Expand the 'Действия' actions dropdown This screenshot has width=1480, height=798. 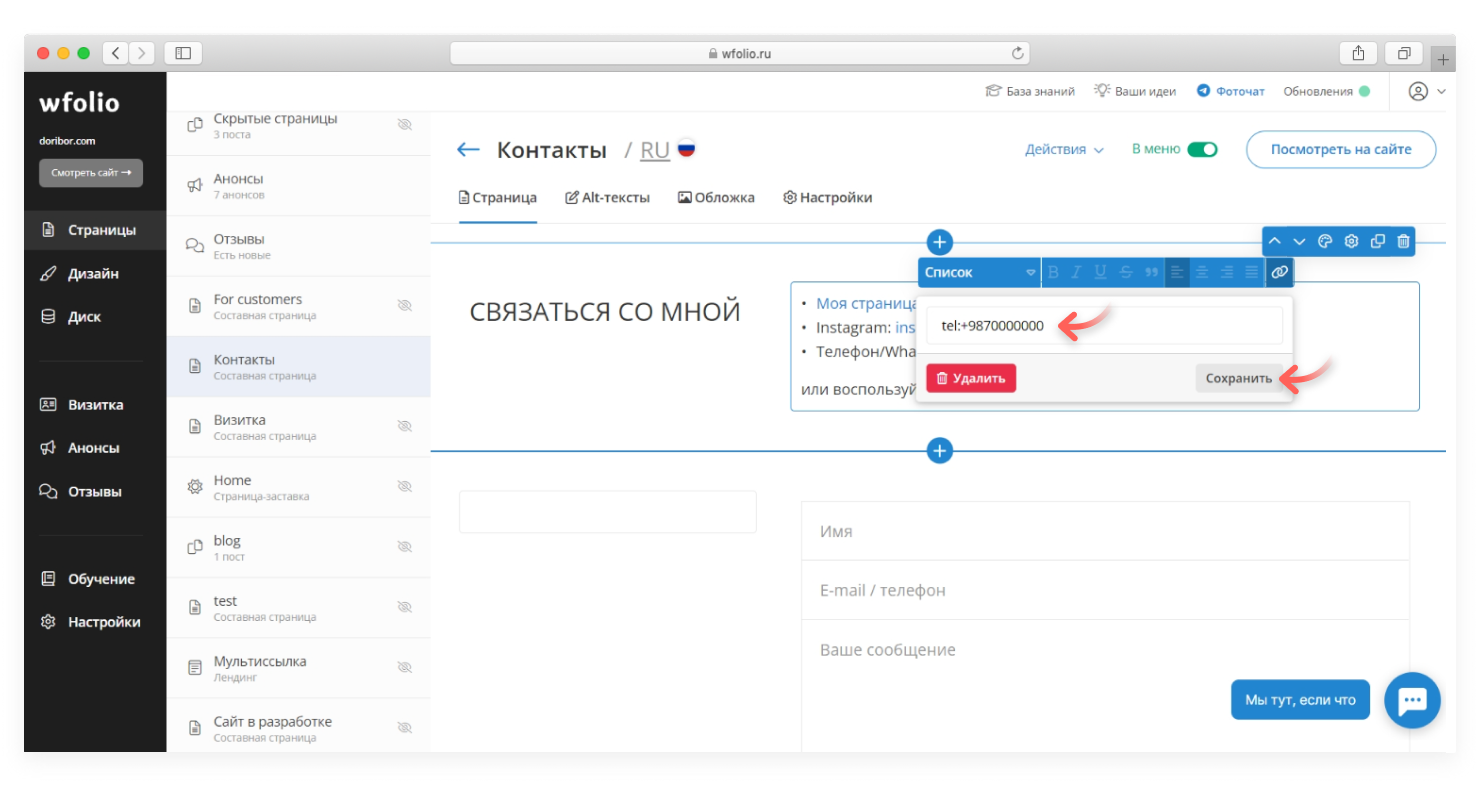[x=1064, y=149]
